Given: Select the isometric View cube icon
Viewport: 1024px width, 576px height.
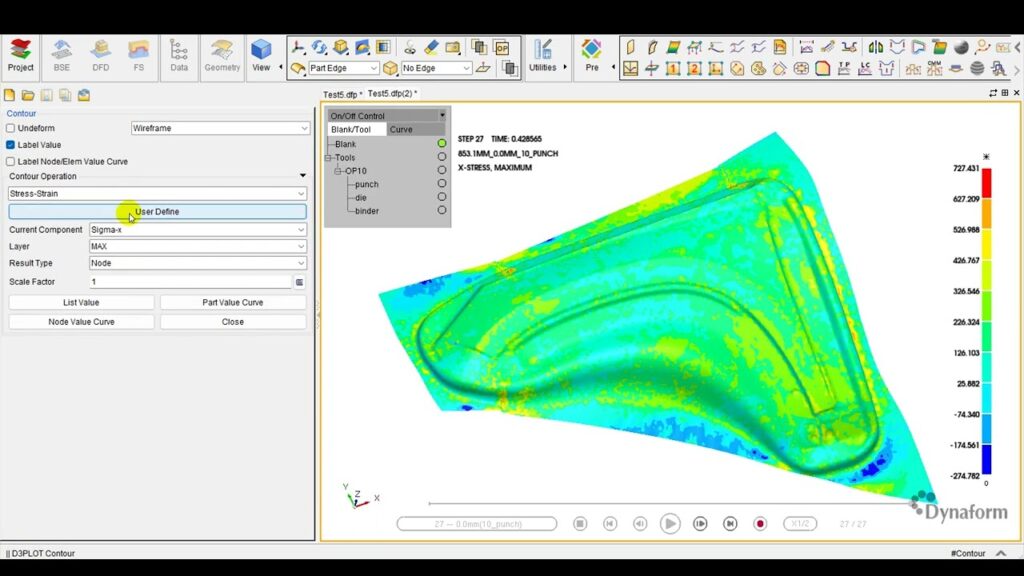Looking at the screenshot, I should pyautogui.click(x=262, y=47).
